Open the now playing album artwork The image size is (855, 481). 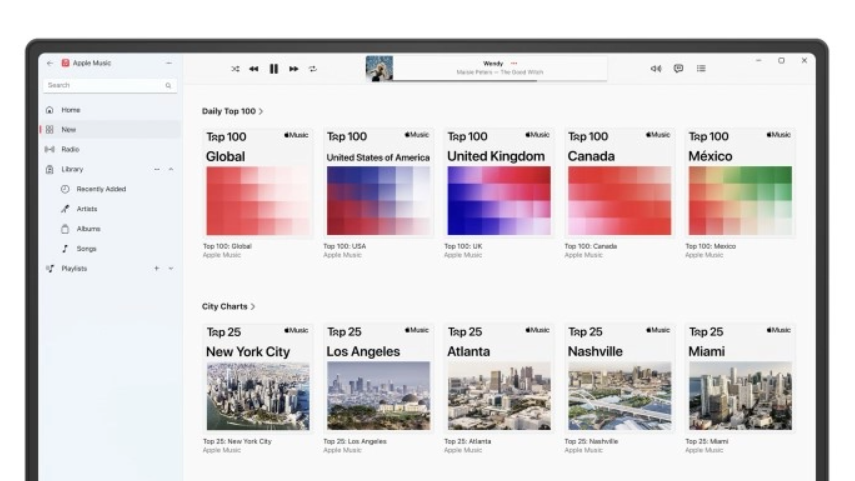pos(379,69)
